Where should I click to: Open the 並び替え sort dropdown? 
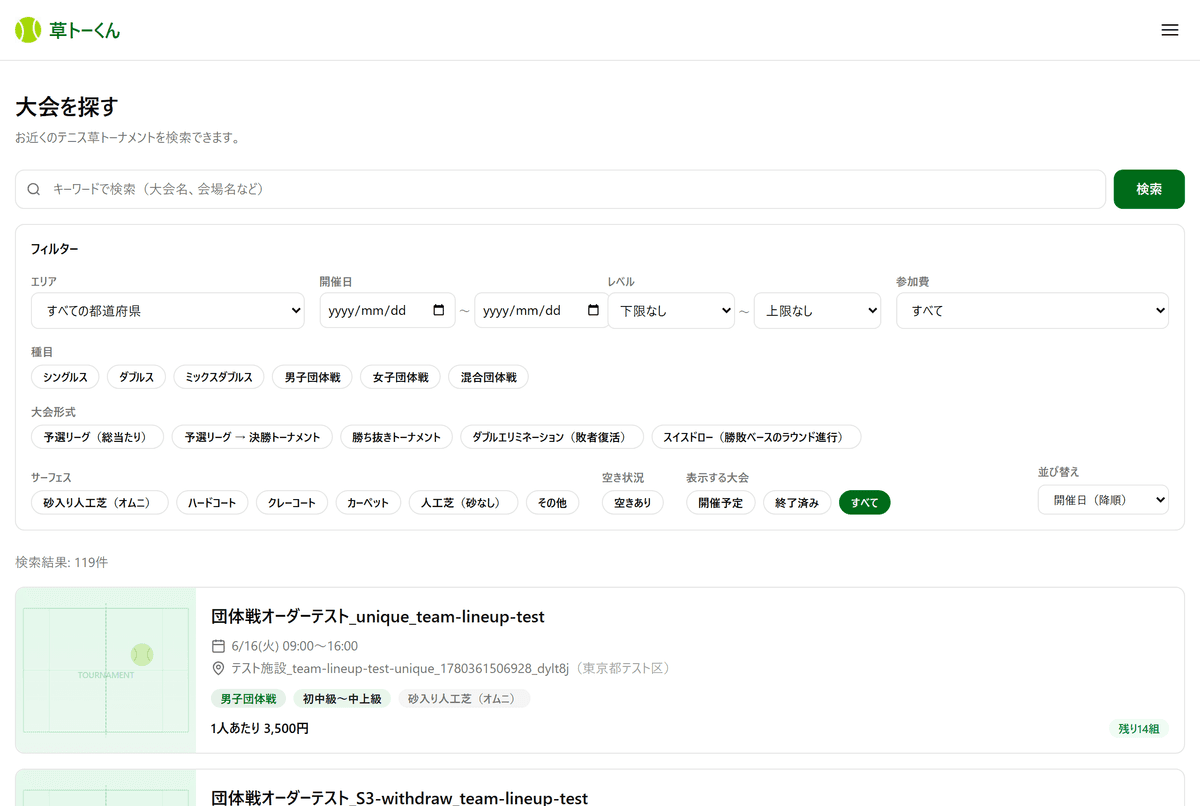point(1103,499)
